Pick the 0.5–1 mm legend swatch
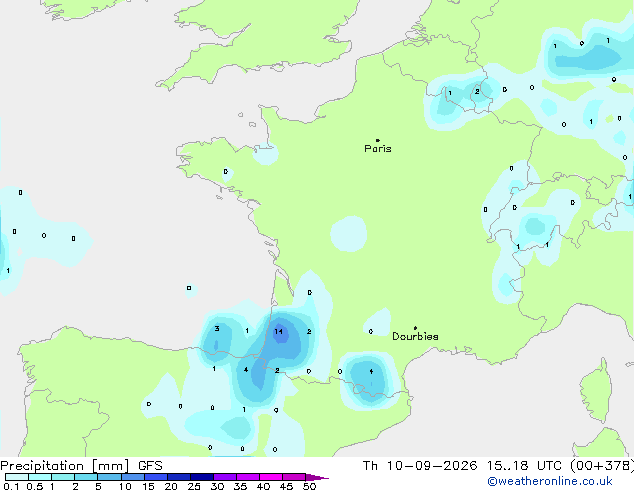 [40, 477]
